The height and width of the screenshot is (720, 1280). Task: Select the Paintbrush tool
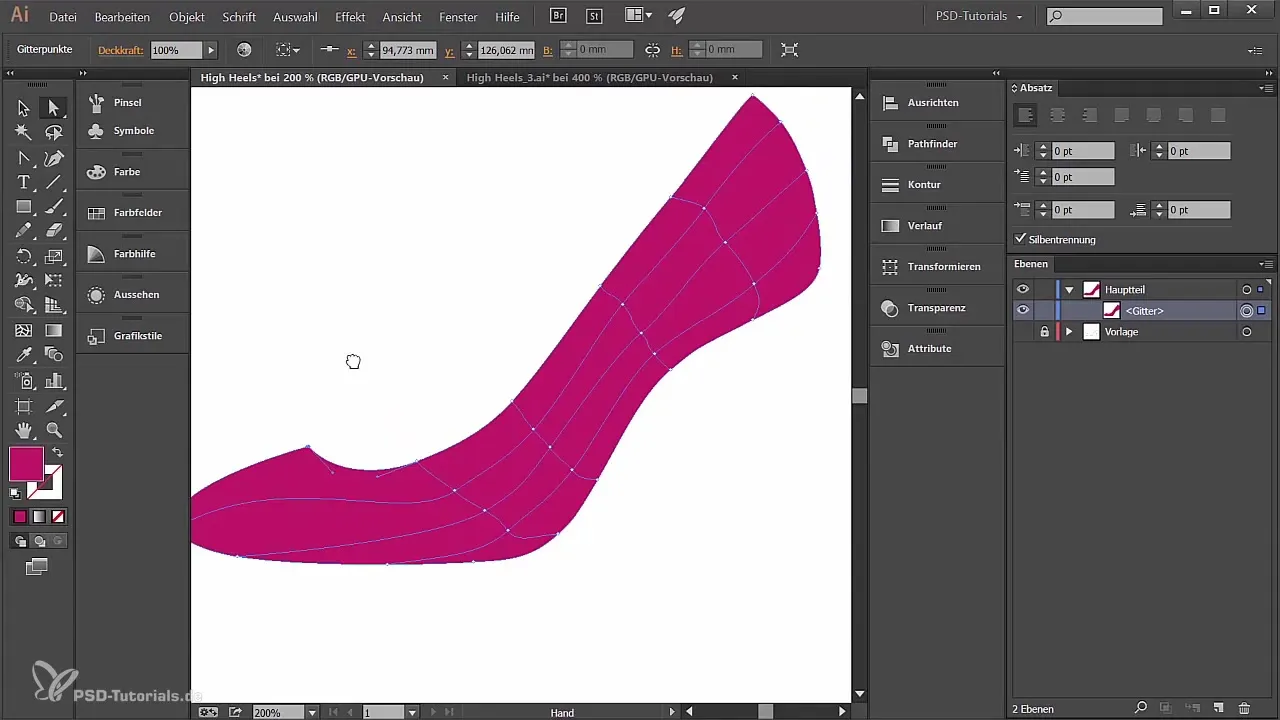coord(54,207)
